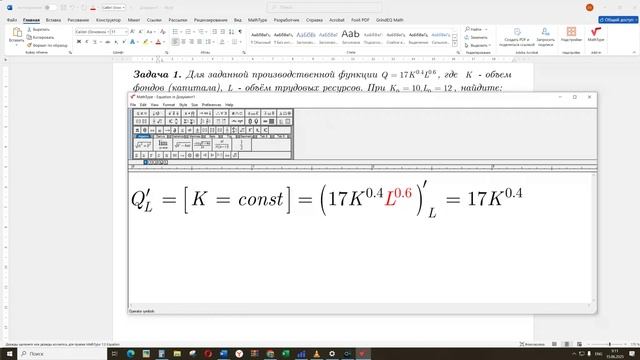Viewport: 640px width, 360px height.
Task: Open MathType Preferences menu
Action: tap(211, 105)
